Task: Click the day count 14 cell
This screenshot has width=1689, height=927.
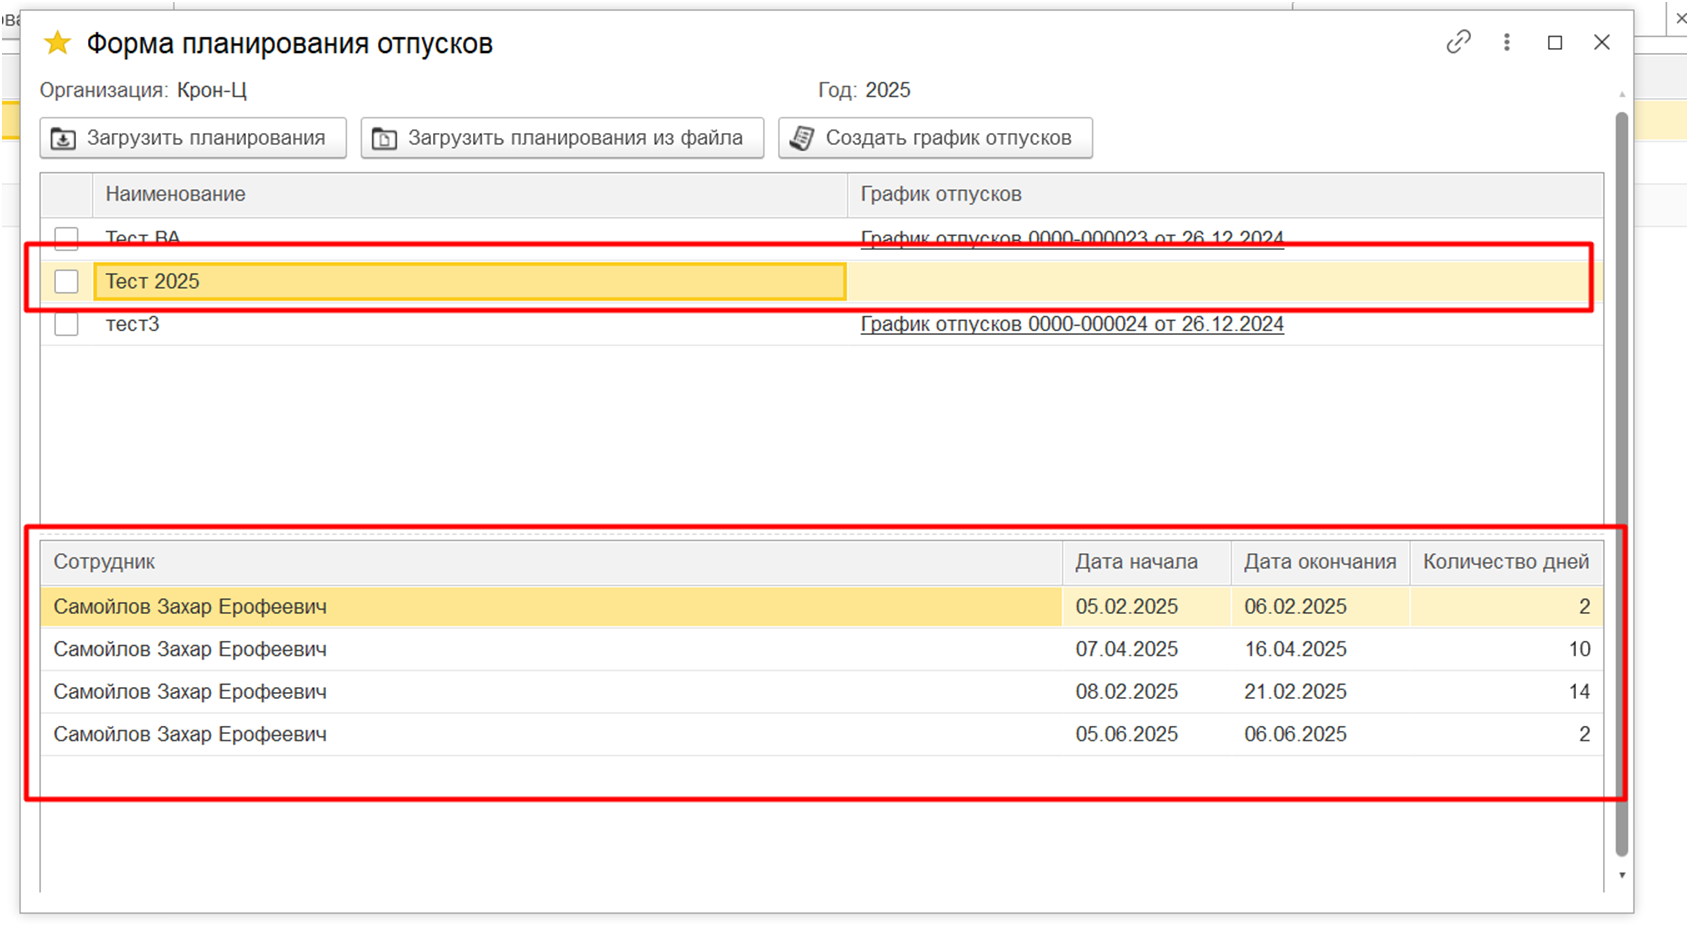Action: pyautogui.click(x=1506, y=692)
